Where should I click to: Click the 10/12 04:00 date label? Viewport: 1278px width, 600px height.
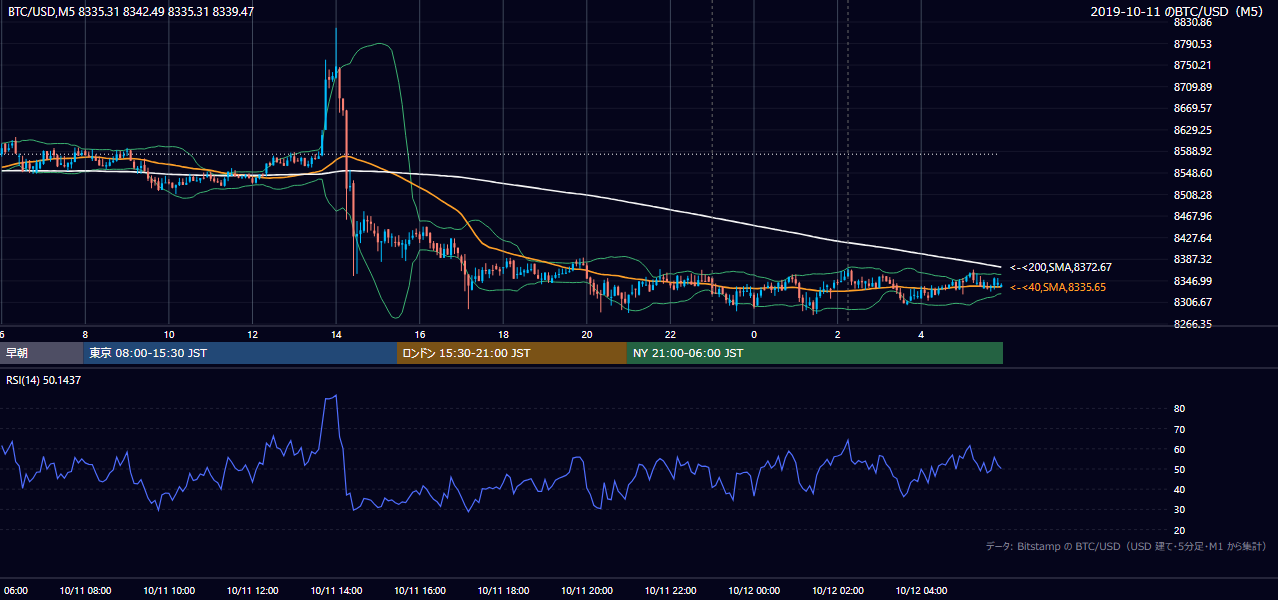(922, 591)
